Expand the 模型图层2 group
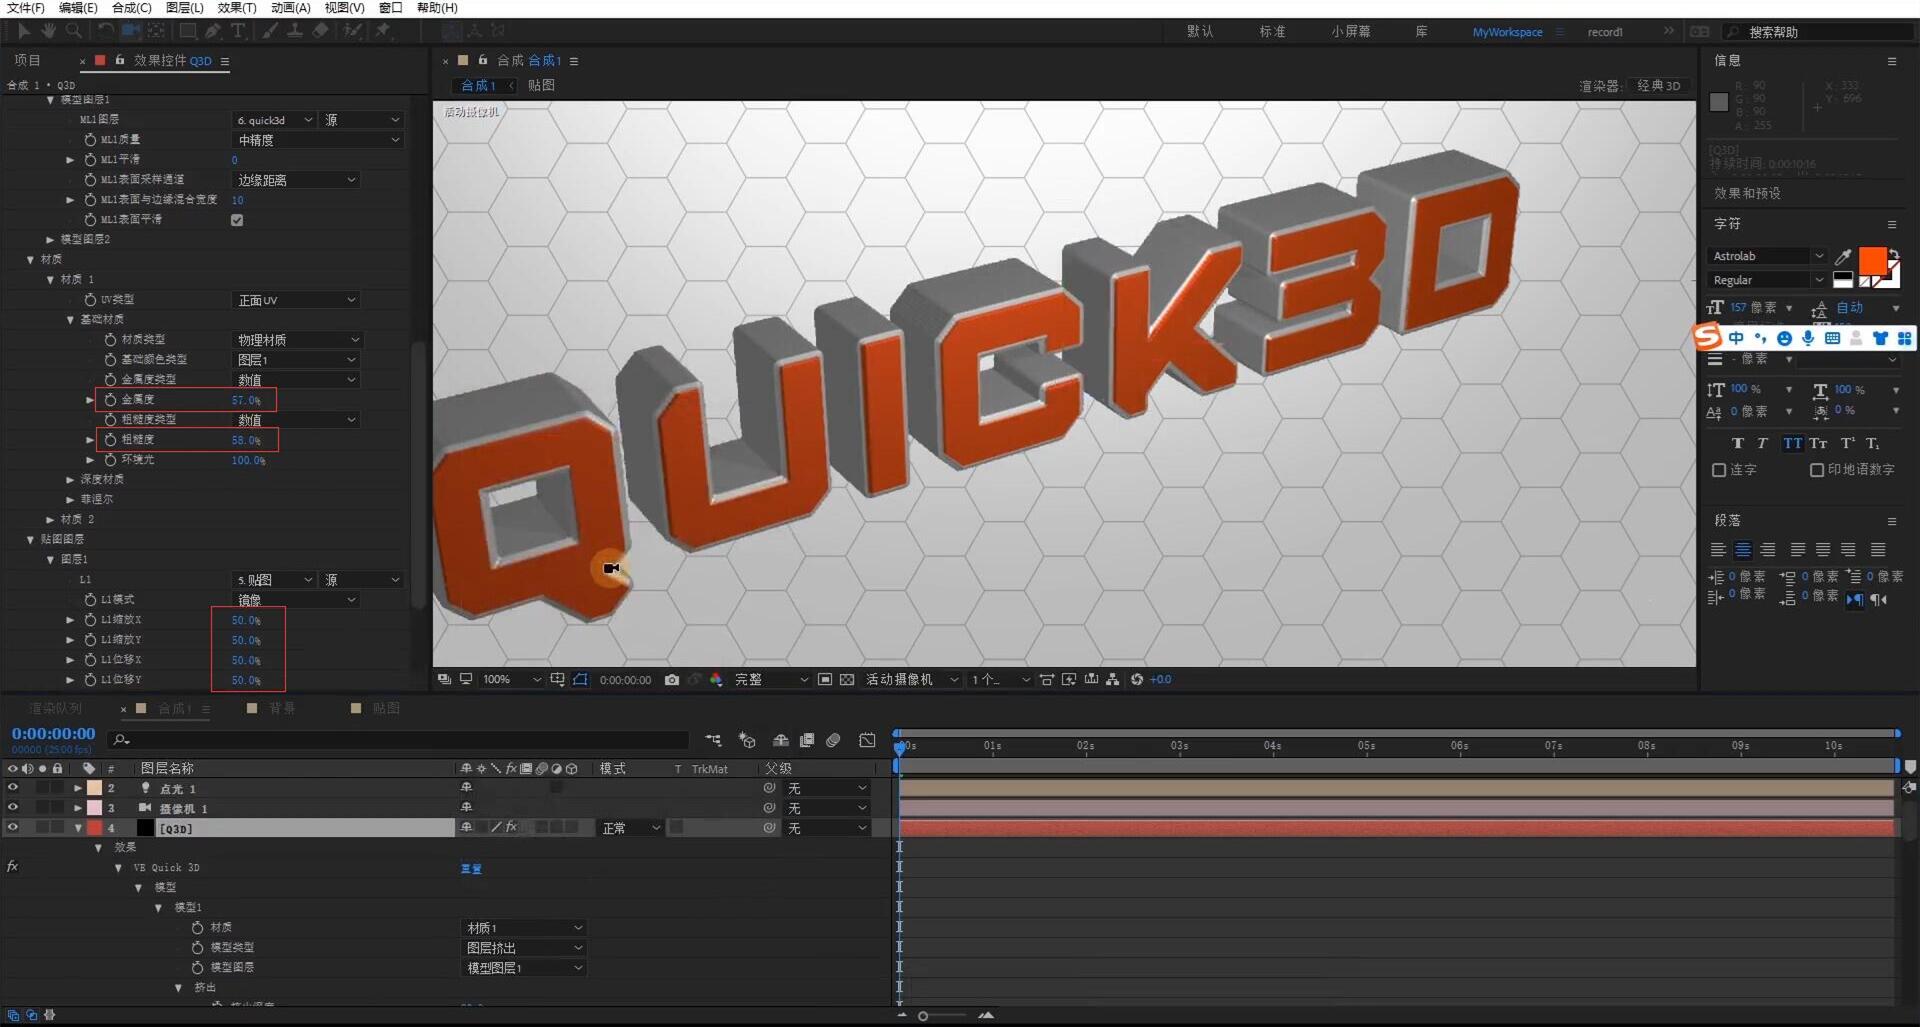 50,240
